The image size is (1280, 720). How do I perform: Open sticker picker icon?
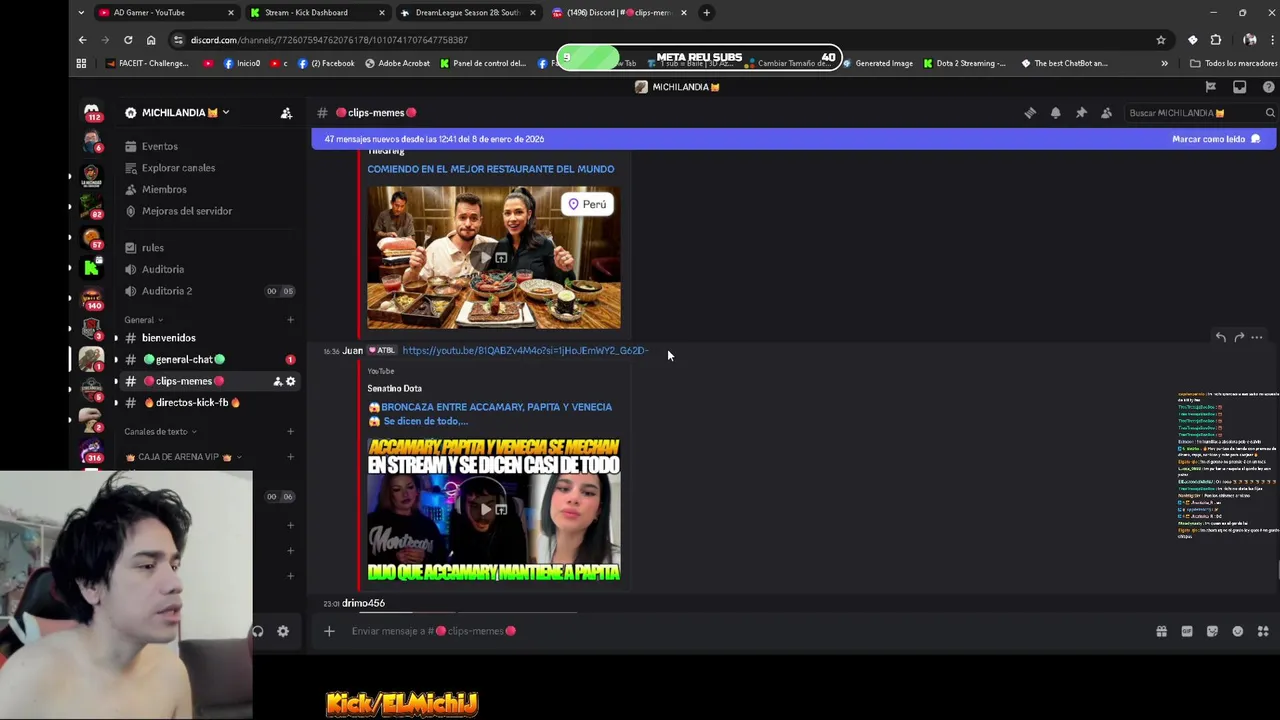(x=1212, y=631)
